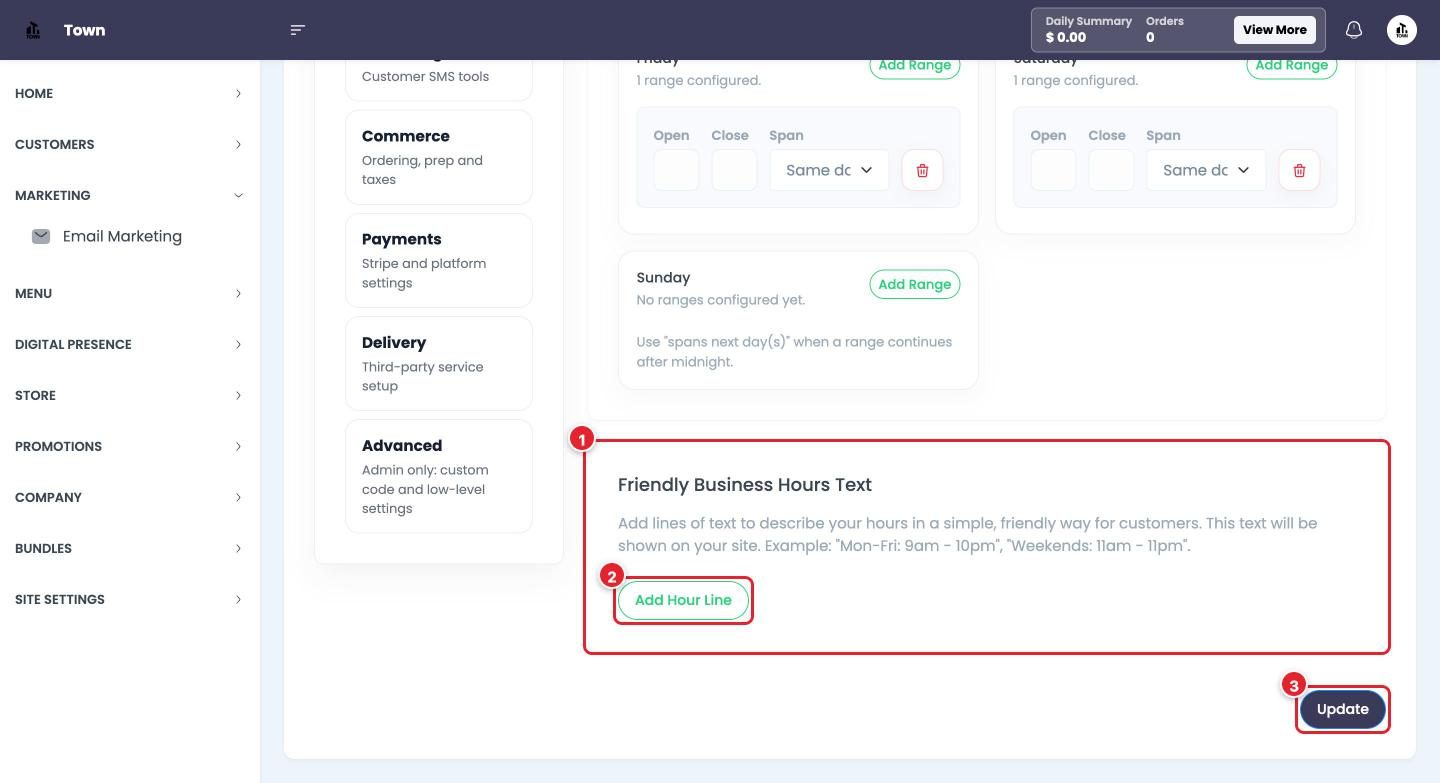Screen dimensions: 1440x783
Task: Select the Delivery settings tab
Action: coord(439,363)
